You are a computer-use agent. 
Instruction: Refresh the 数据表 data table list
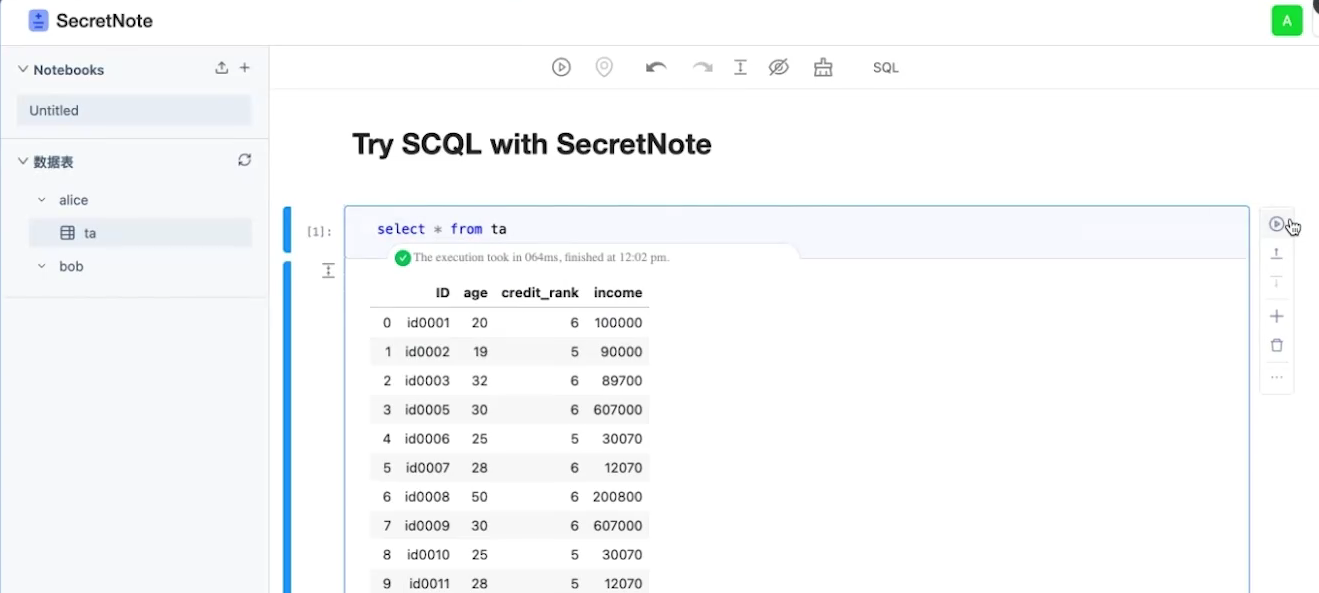[244, 160]
